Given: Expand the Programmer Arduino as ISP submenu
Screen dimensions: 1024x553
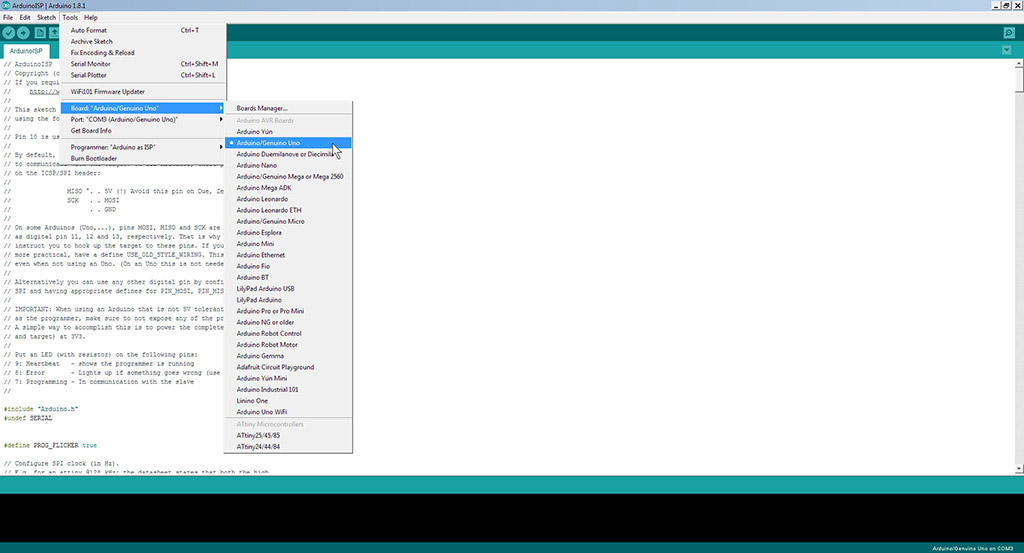Looking at the screenshot, I should tap(143, 147).
